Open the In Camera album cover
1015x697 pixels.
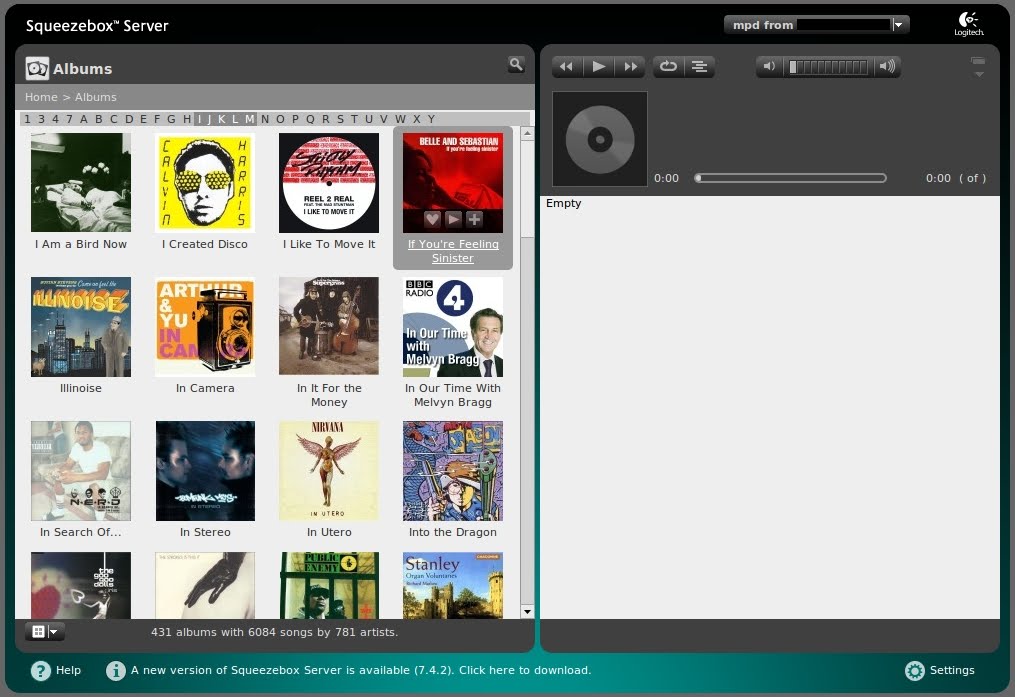tap(205, 327)
